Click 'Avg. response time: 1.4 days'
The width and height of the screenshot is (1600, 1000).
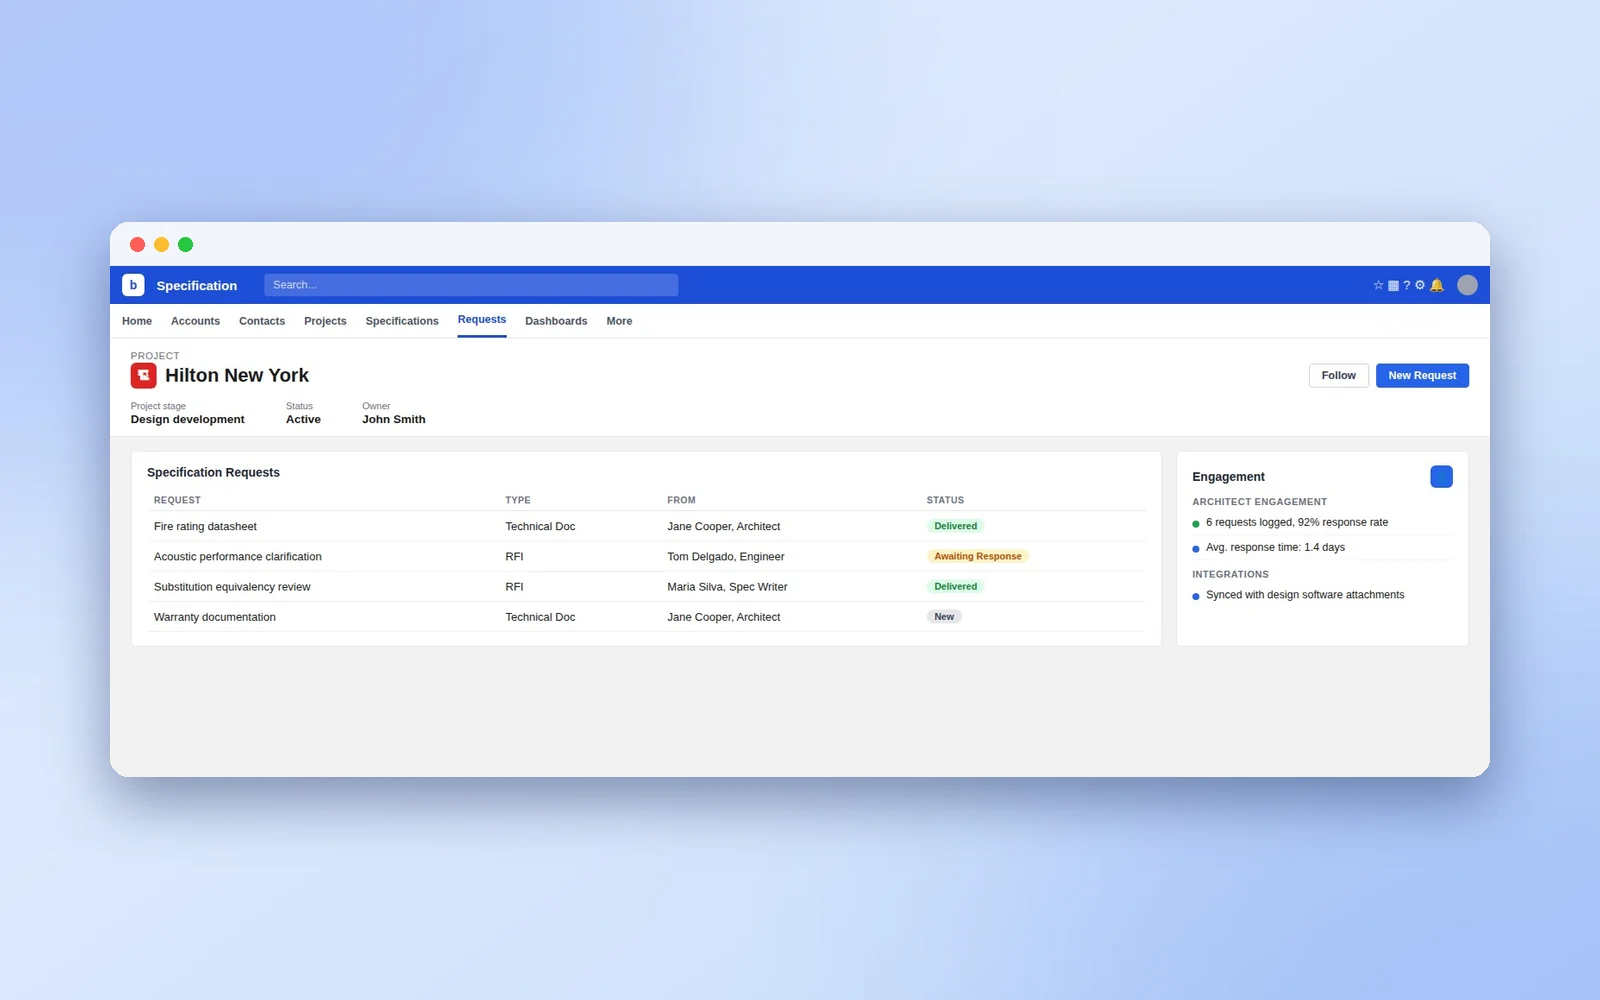click(x=1275, y=548)
